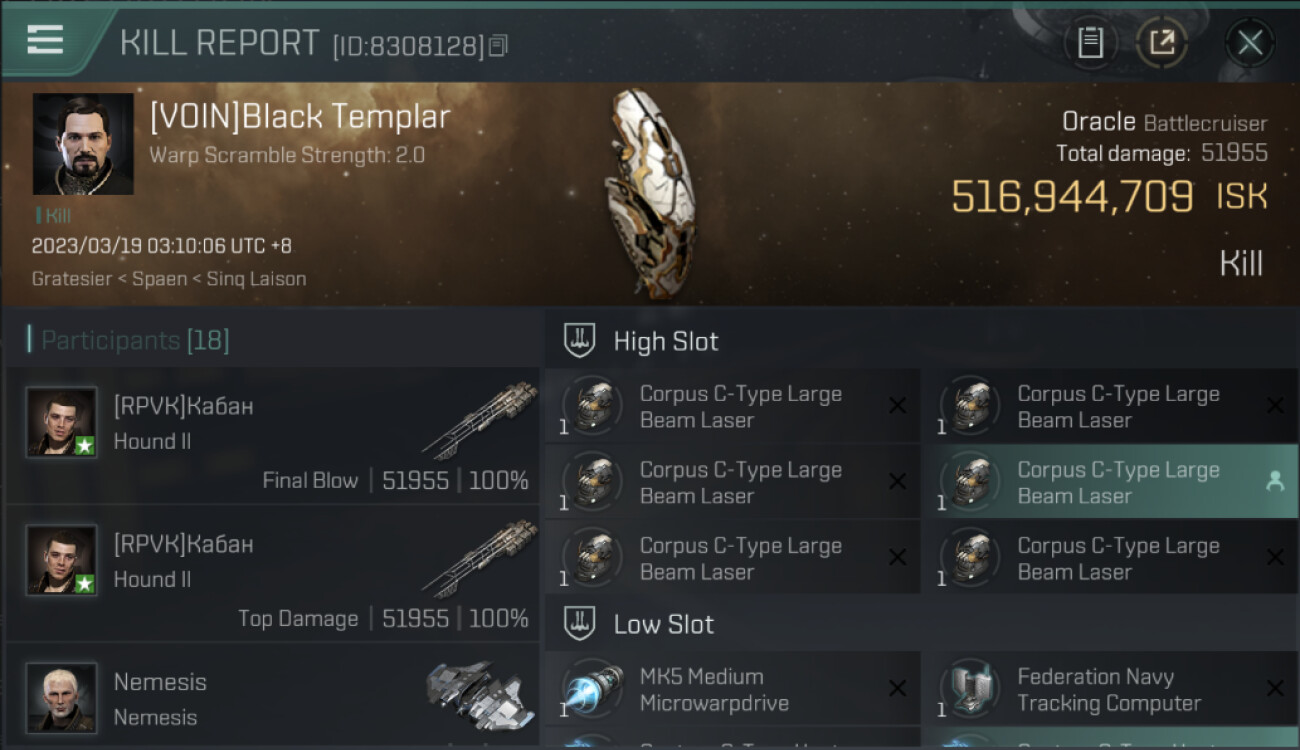Open Black Templar's character portrait

coord(83,144)
